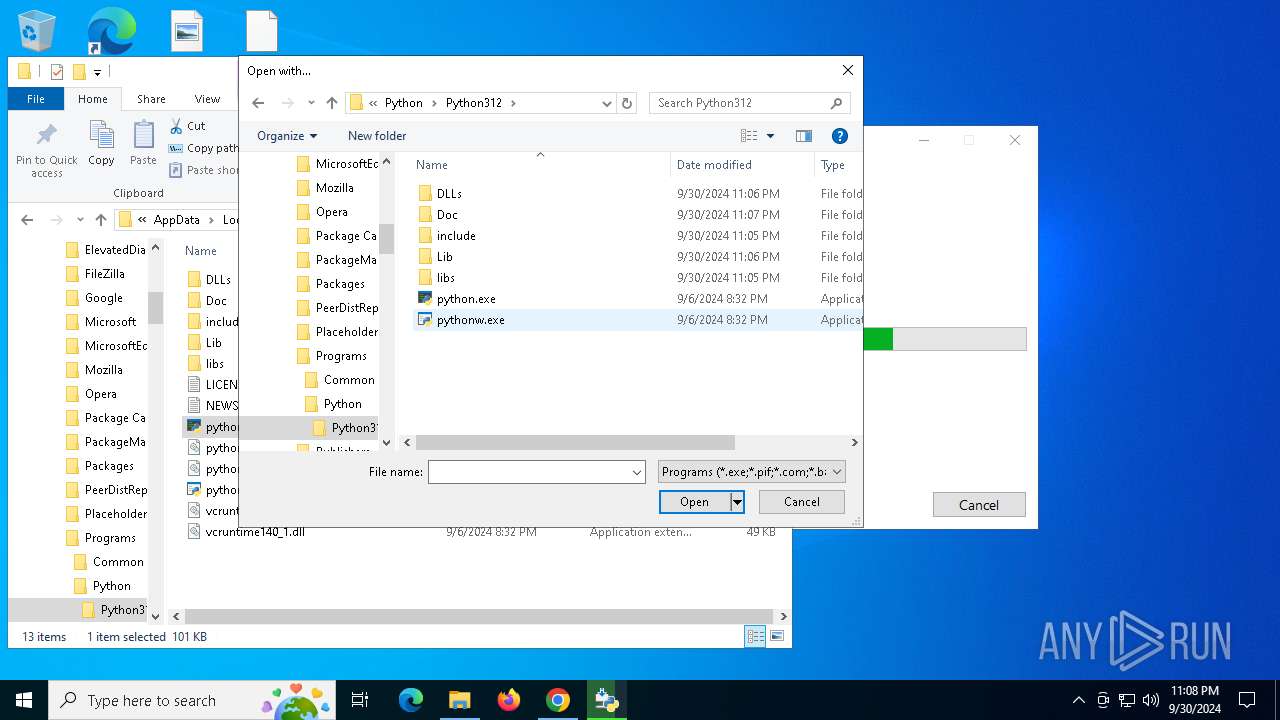Open the libs folder in the dialog
The height and width of the screenshot is (720, 1280).
point(445,278)
